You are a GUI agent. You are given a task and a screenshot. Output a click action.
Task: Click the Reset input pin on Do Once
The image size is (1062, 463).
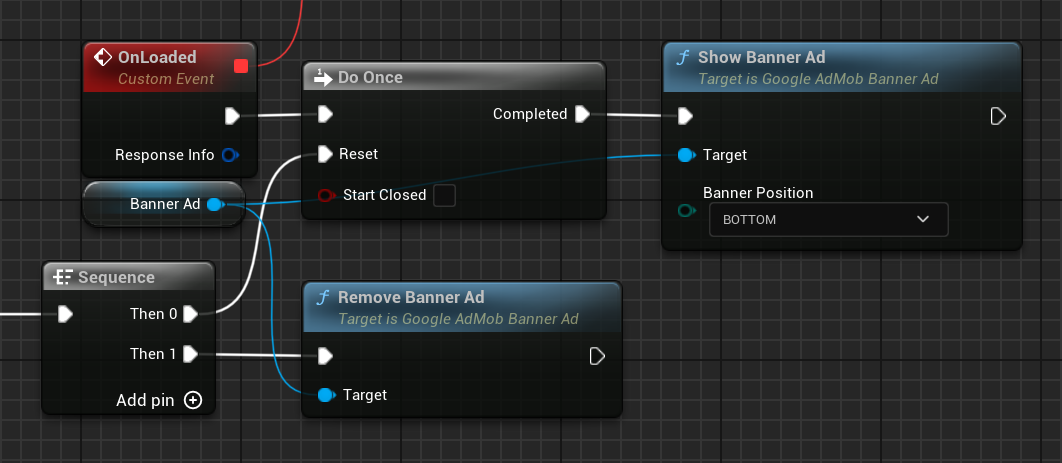(x=324, y=154)
